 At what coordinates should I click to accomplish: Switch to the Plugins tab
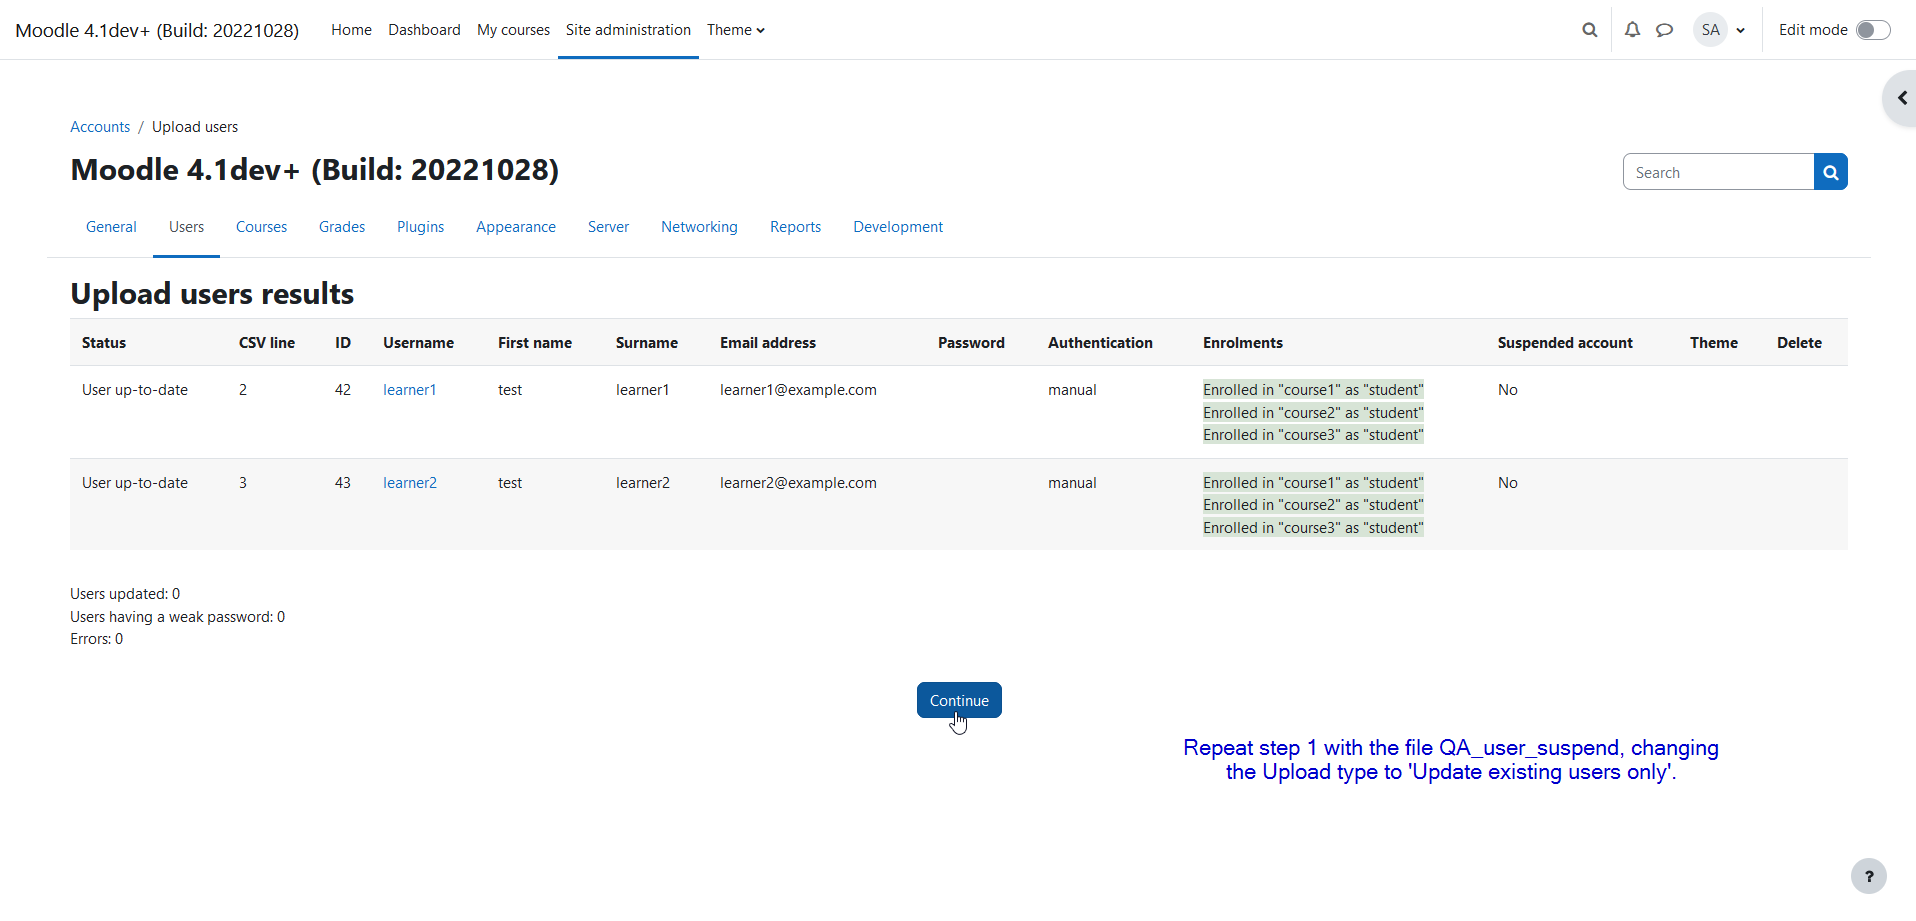point(420,227)
